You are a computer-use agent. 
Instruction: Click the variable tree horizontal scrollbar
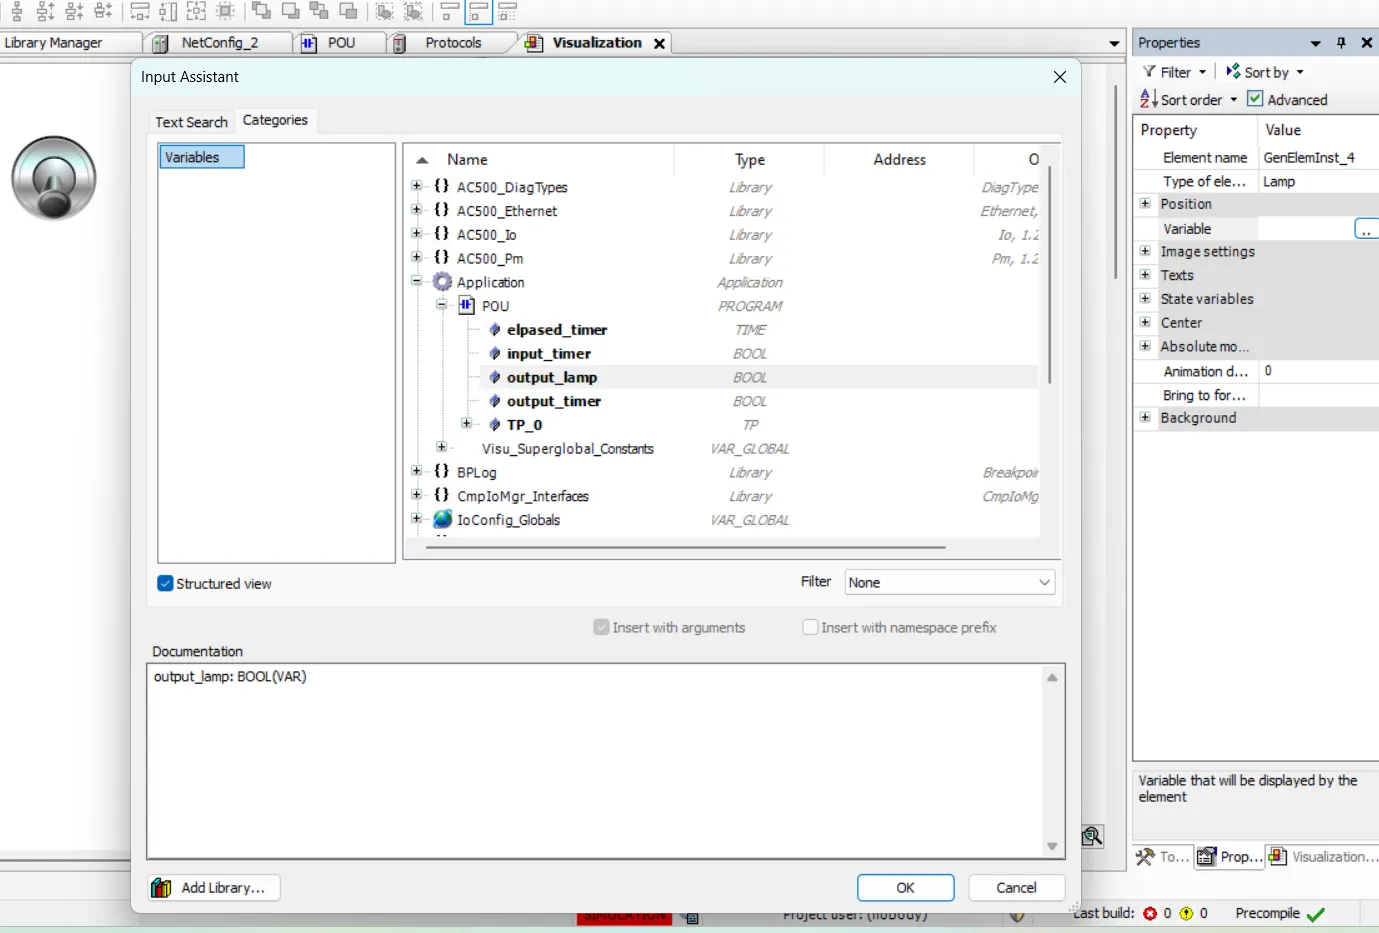pos(685,547)
